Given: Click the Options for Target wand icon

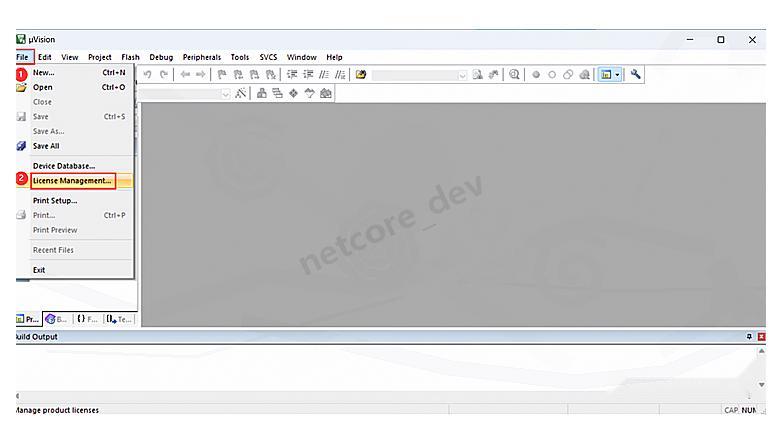Looking at the screenshot, I should 242,93.
